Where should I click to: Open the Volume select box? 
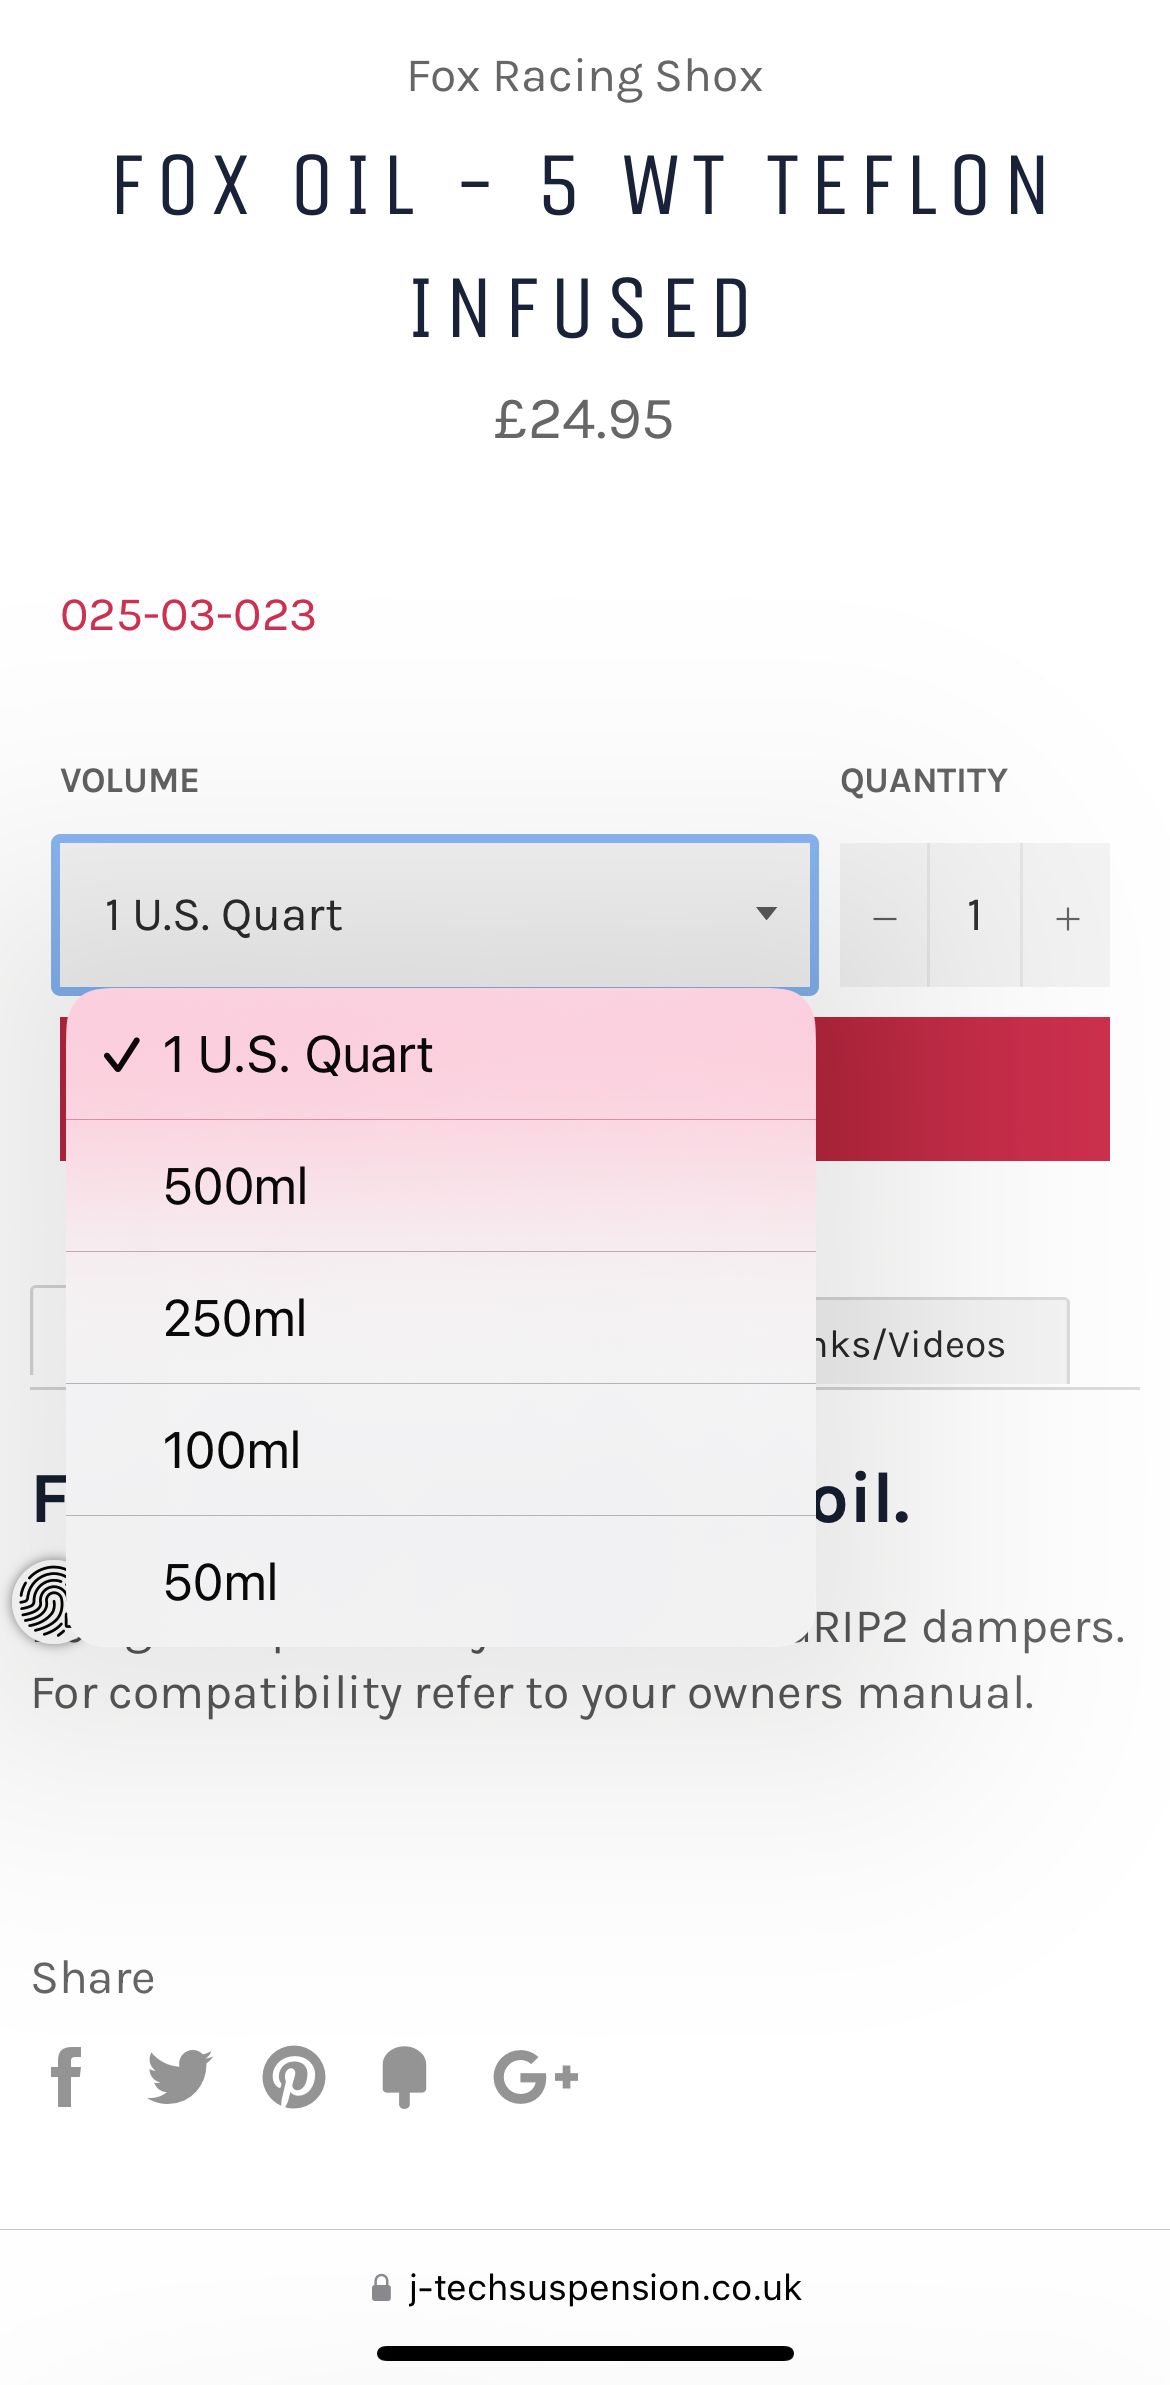click(435, 915)
